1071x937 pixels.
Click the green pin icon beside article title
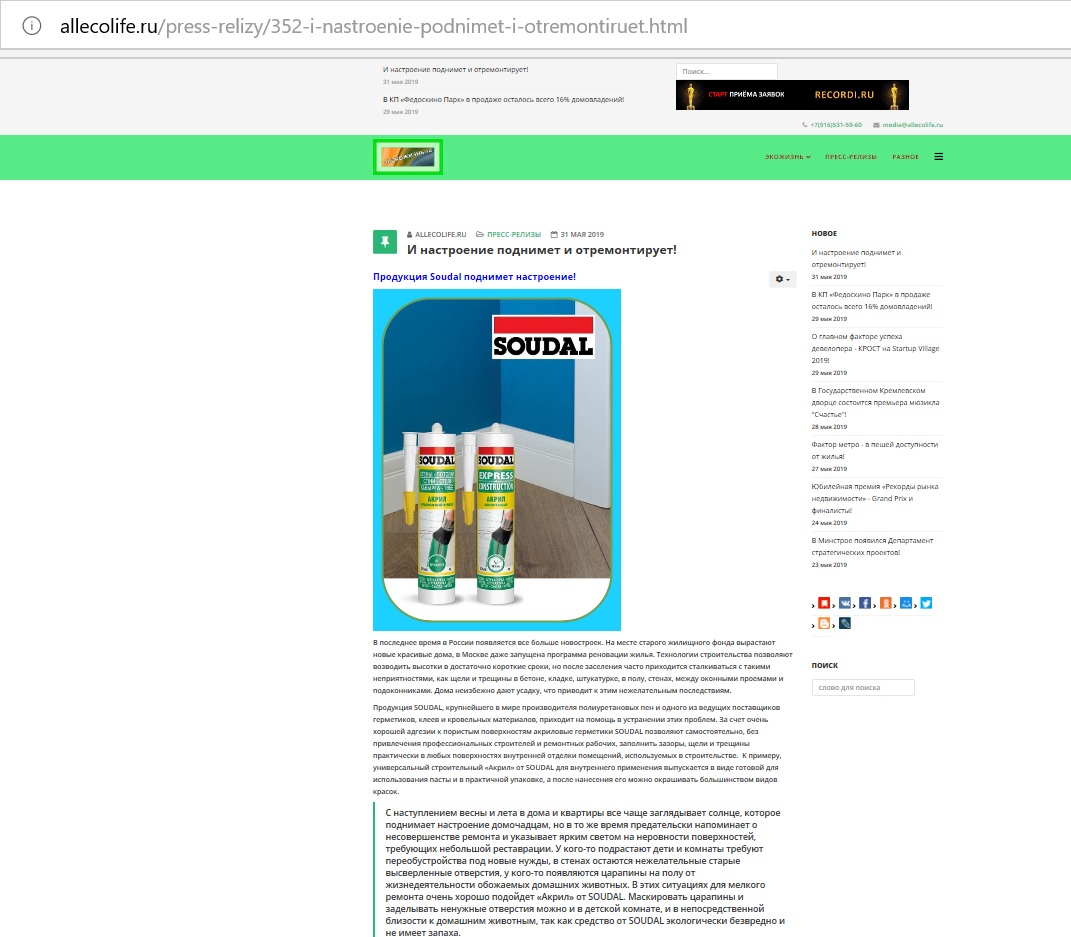pos(385,242)
